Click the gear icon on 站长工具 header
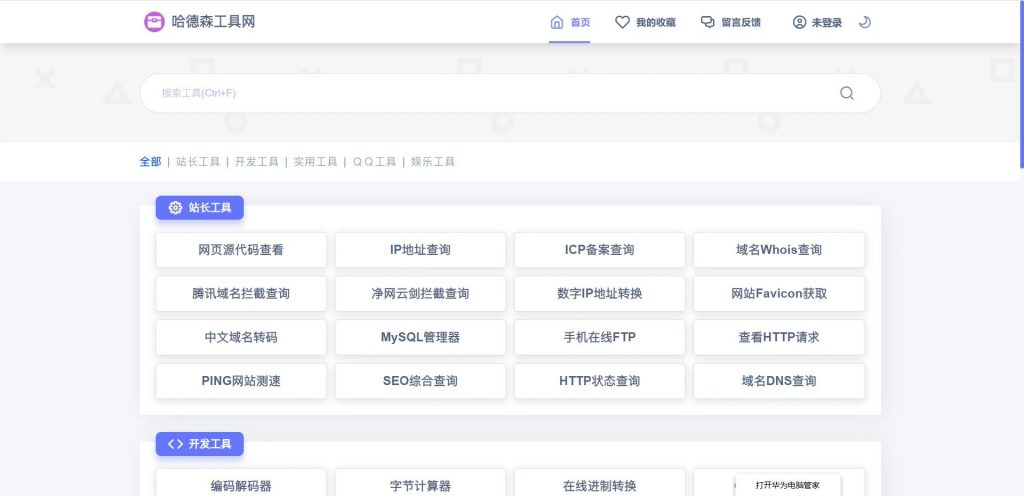Viewport: 1024px width, 496px height. click(176, 208)
